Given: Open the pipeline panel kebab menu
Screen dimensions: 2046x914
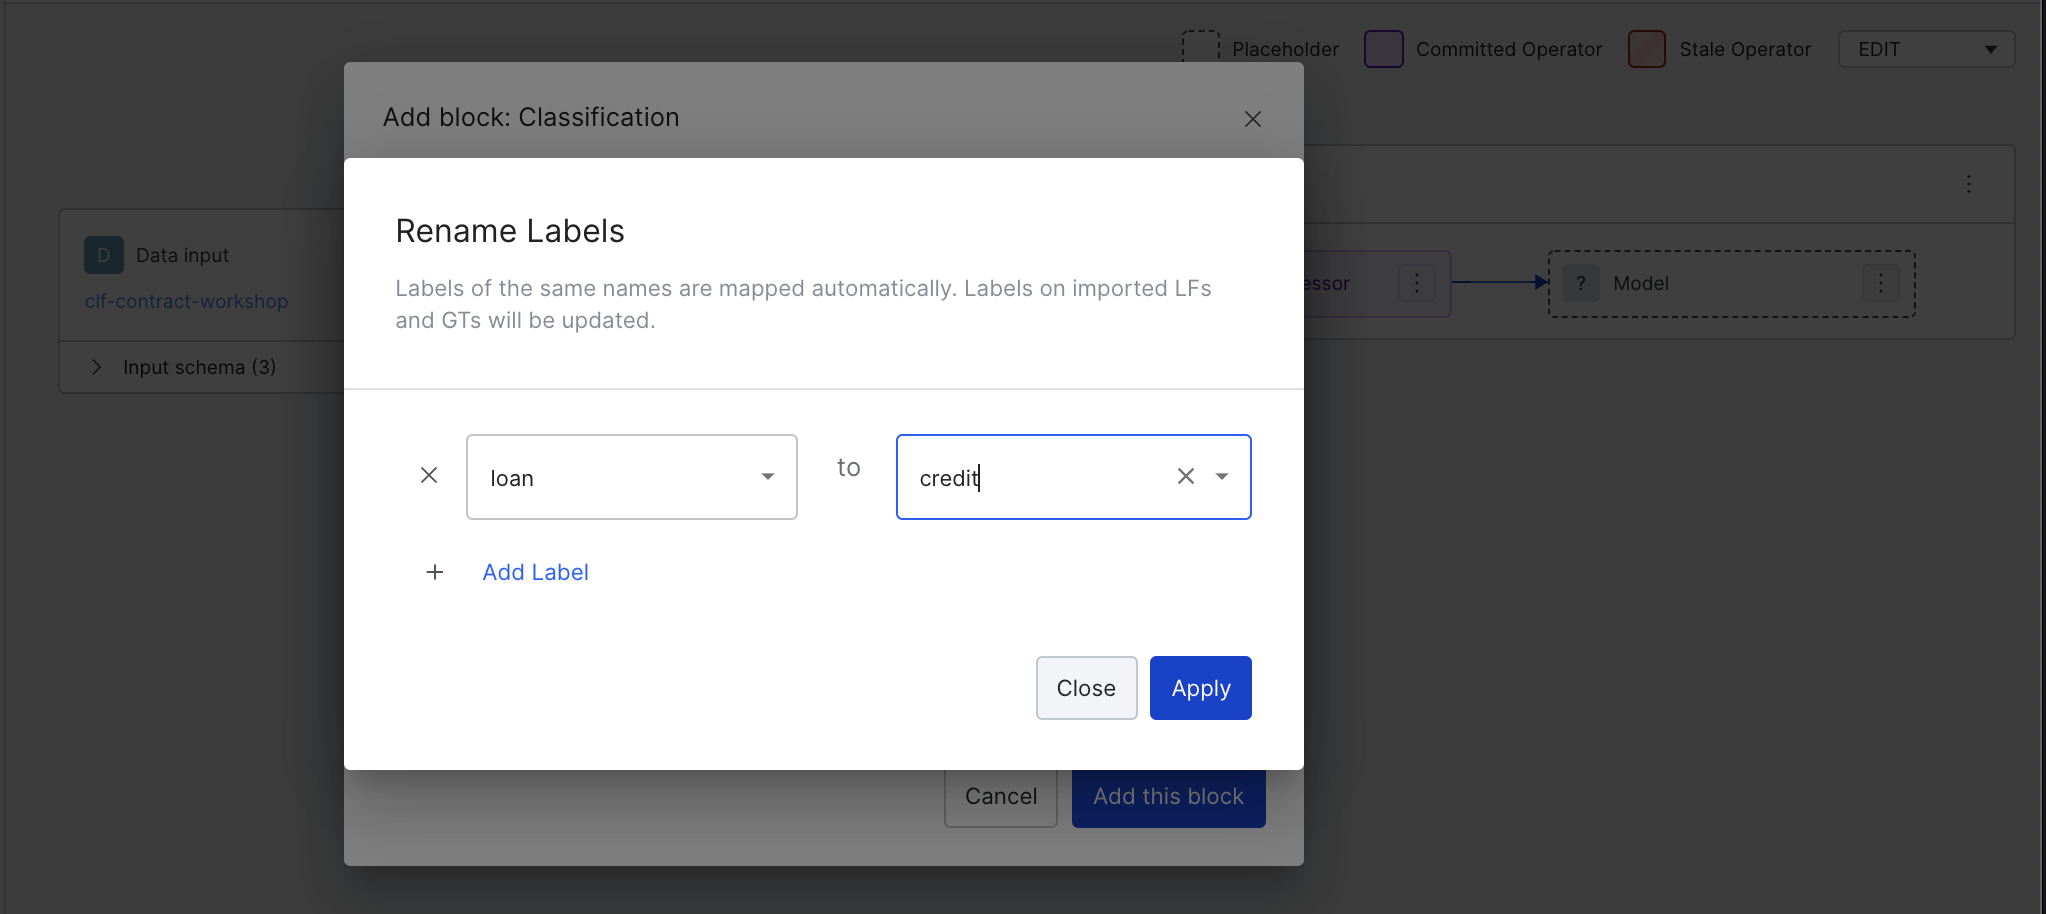Looking at the screenshot, I should coord(1969,184).
